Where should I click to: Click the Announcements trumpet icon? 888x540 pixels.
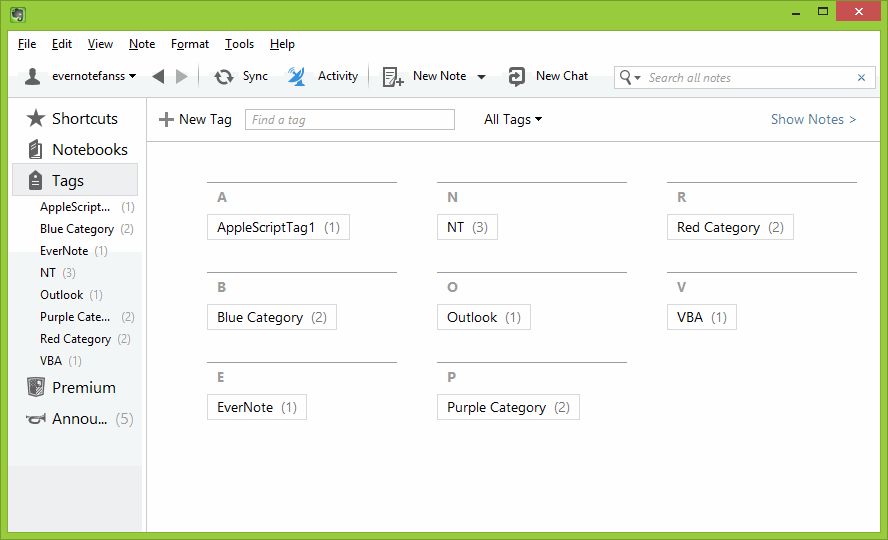[x=36, y=419]
